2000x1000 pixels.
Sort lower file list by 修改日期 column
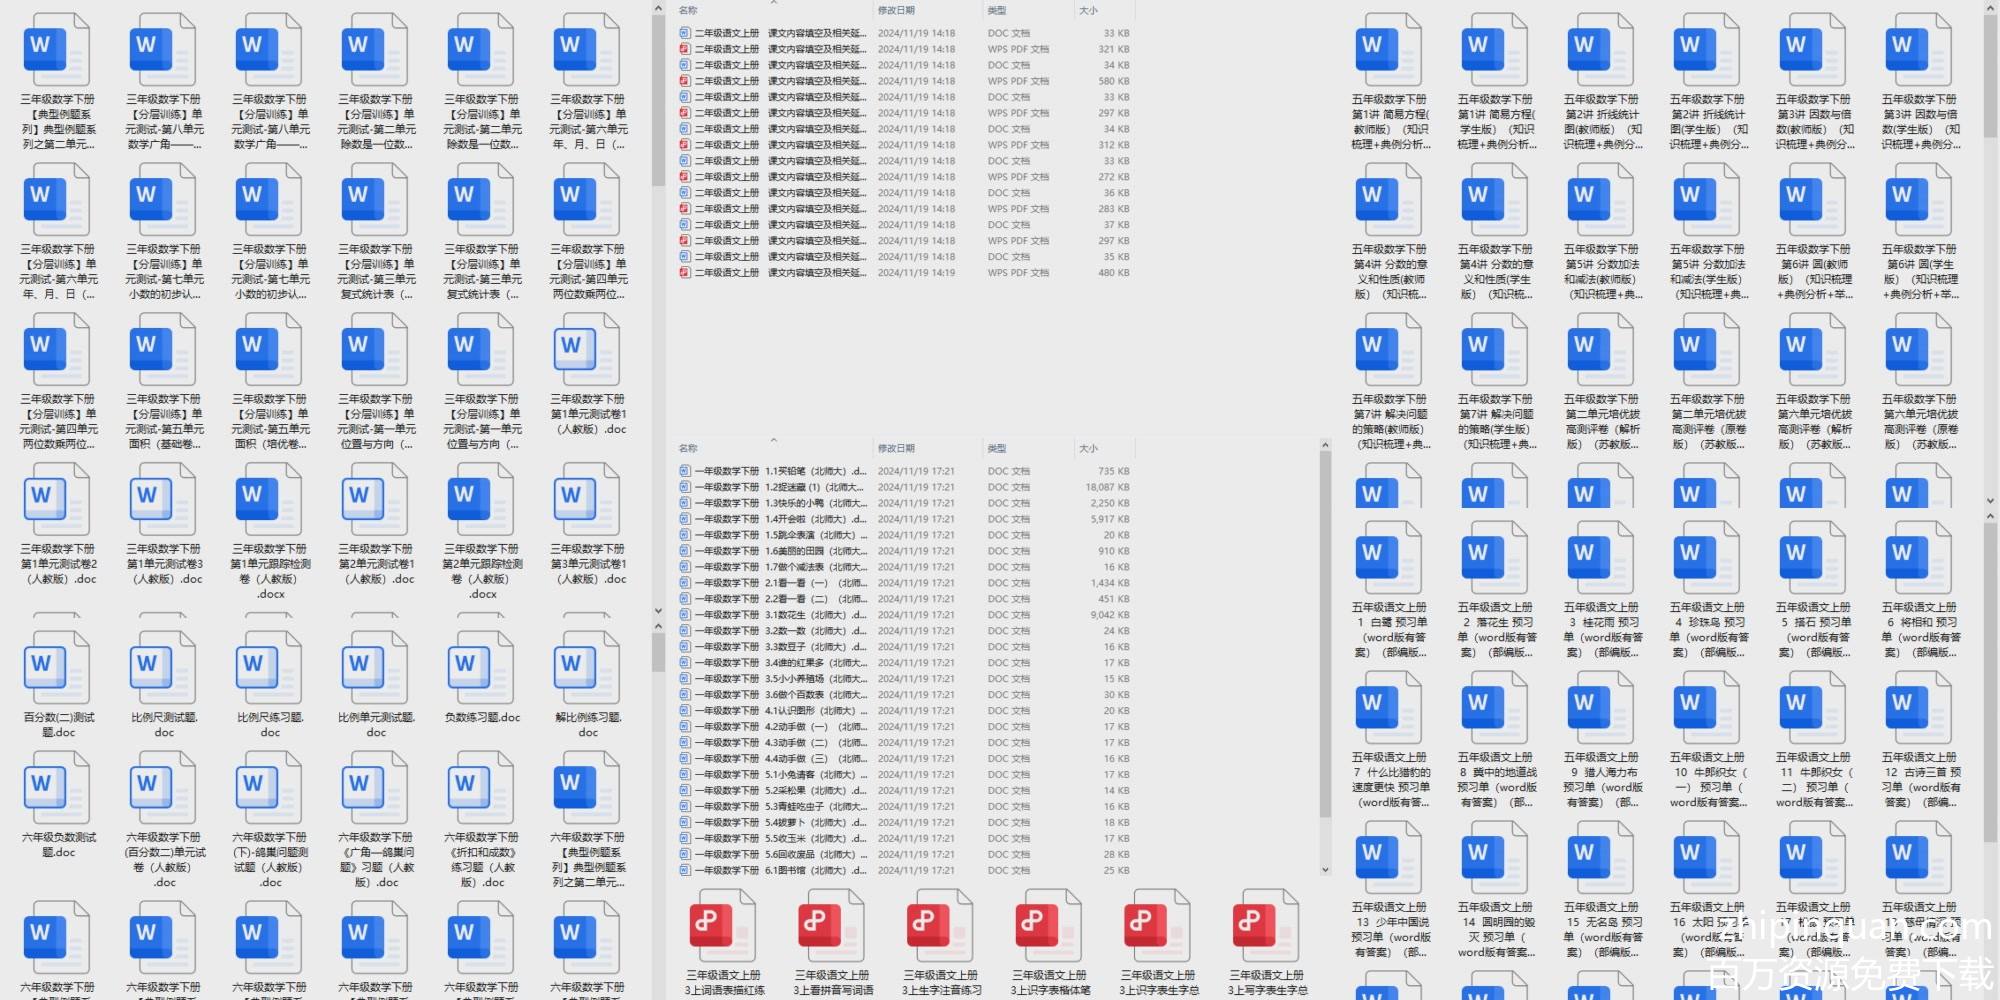point(896,448)
